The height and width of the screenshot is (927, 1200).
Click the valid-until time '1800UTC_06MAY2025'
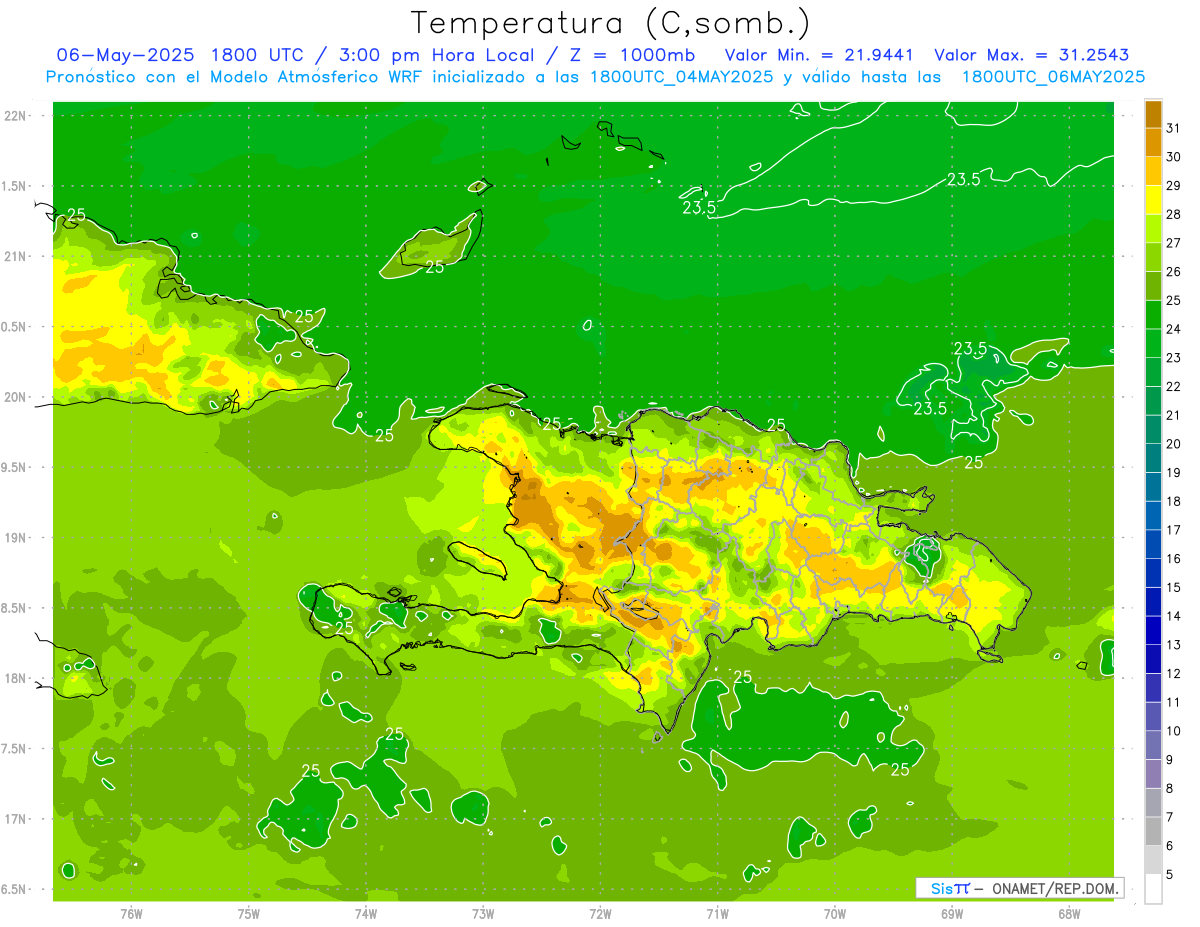[x=1053, y=77]
